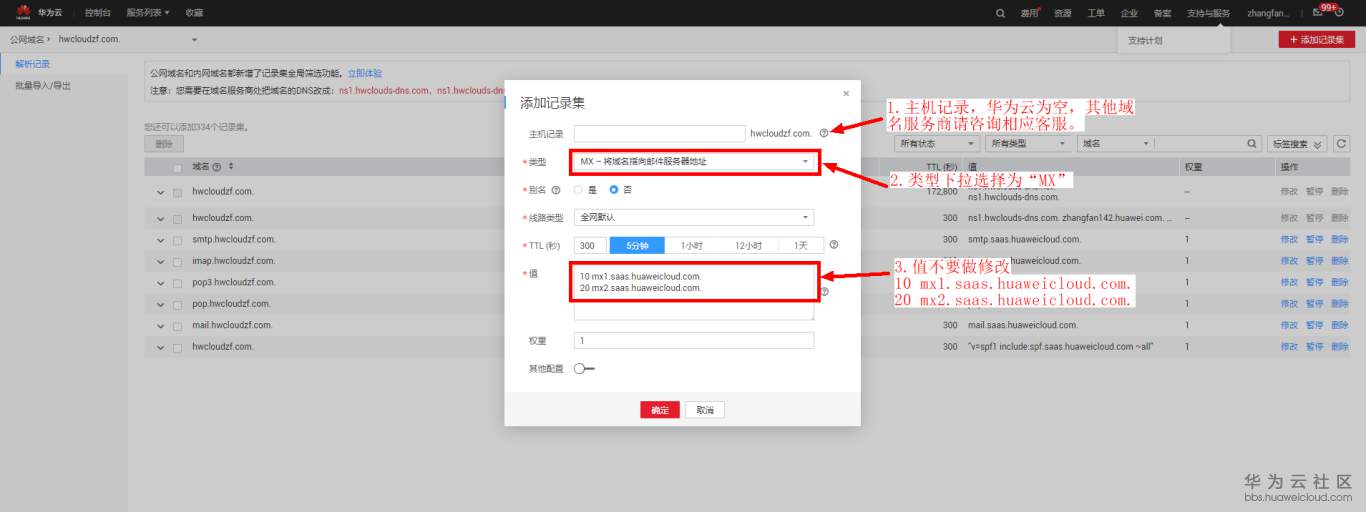1366x512 pixels.
Task: Open the domain switcher dropdown arrow
Action: pyautogui.click(x=194, y=40)
